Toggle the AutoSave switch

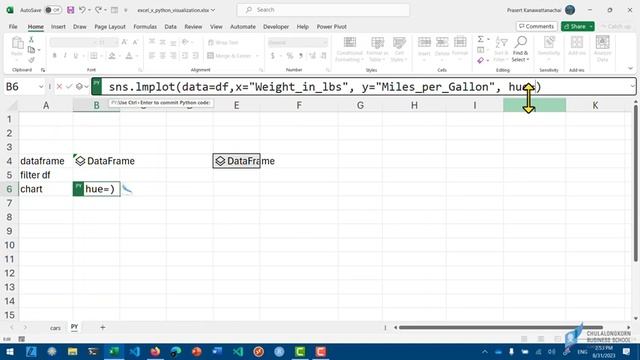53,10
